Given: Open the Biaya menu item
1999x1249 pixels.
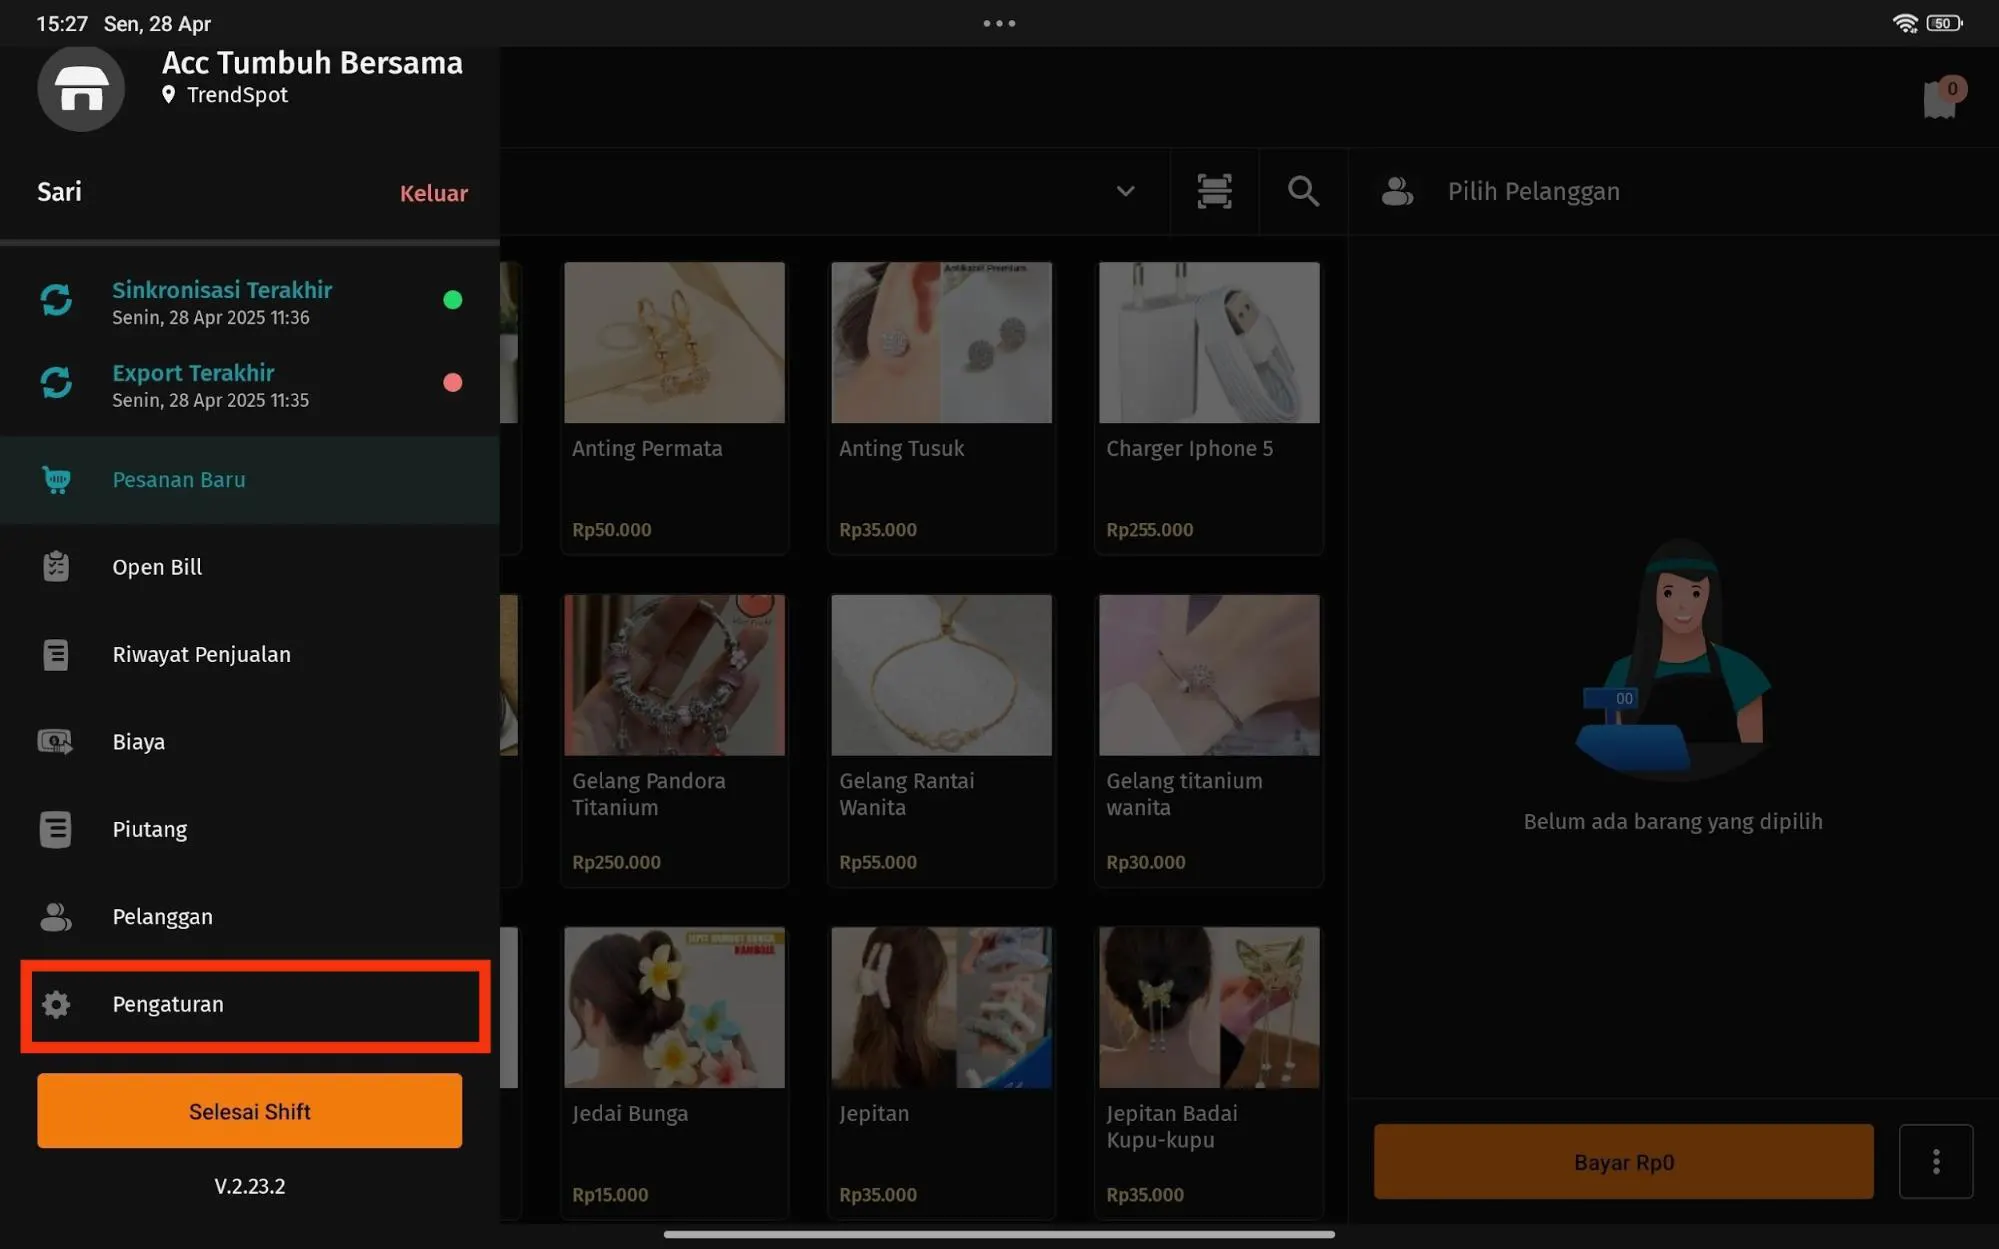Looking at the screenshot, I should click(x=138, y=742).
